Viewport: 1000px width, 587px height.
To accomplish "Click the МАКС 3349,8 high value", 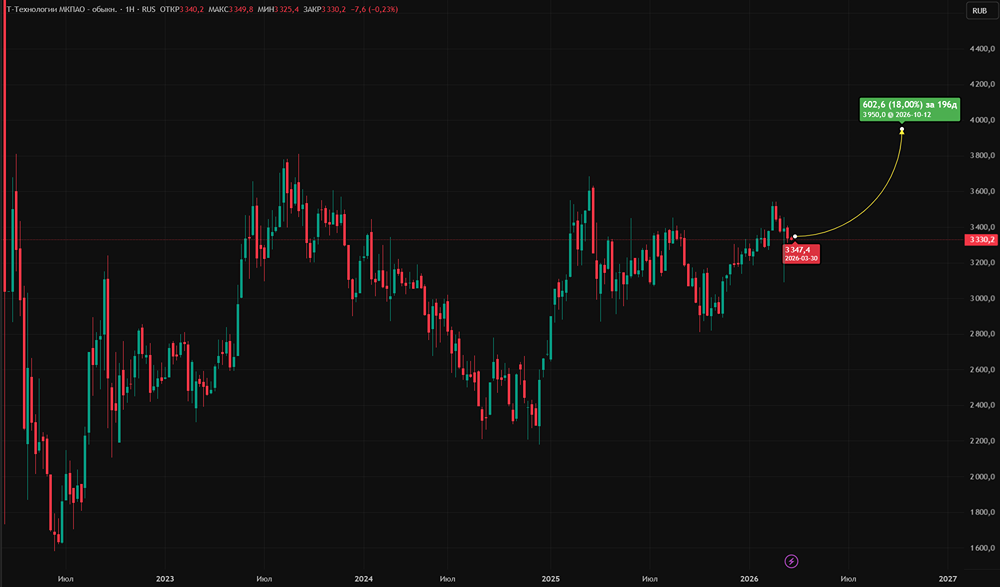I will pyautogui.click(x=230, y=10).
